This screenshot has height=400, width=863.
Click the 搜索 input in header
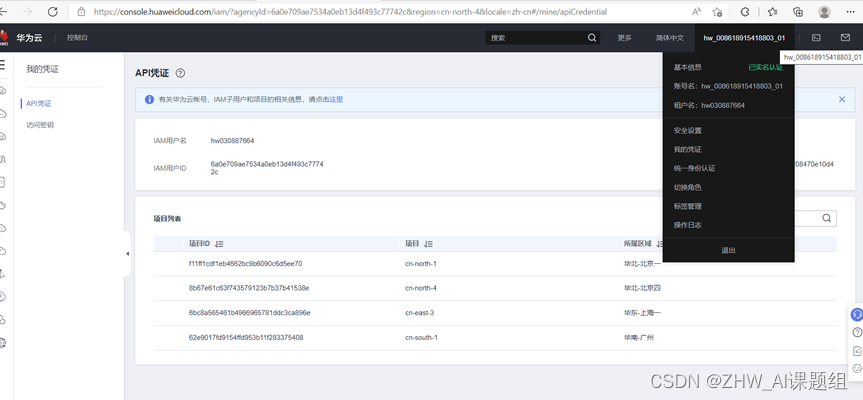click(536, 38)
